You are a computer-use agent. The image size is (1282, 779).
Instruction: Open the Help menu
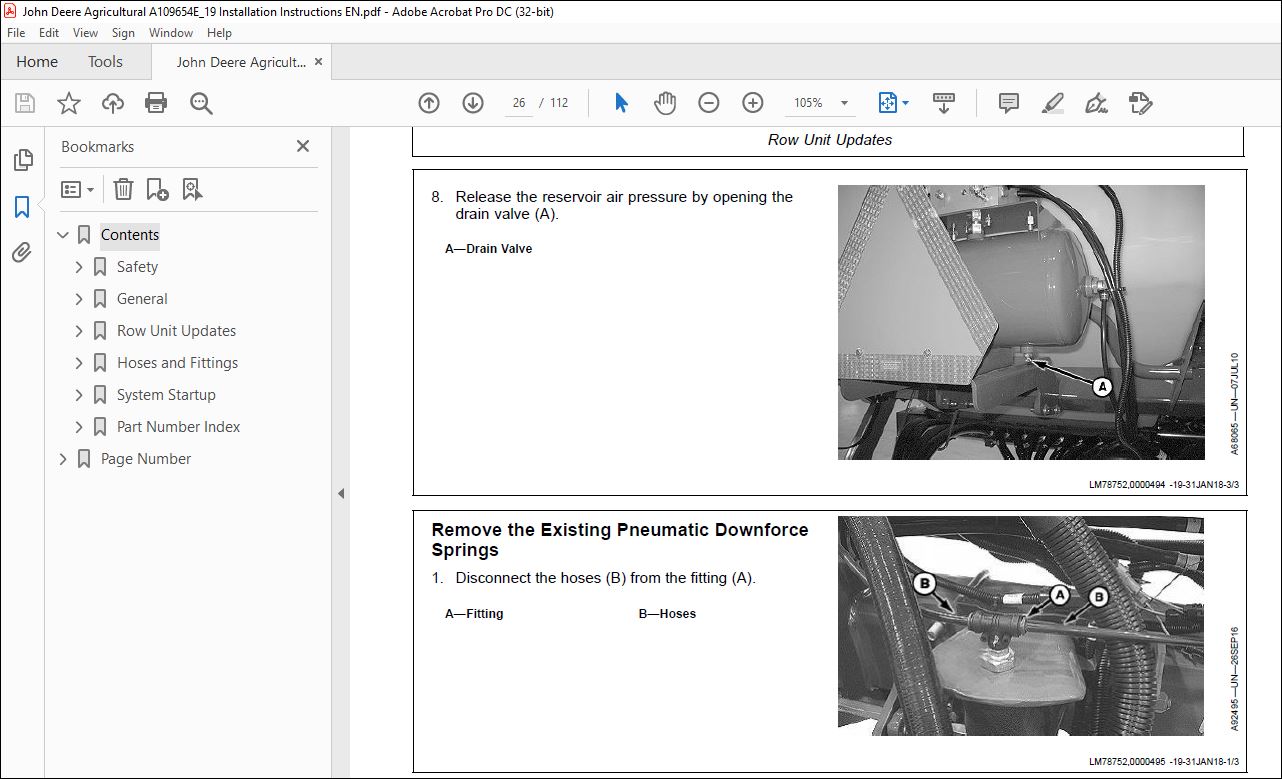pyautogui.click(x=219, y=33)
